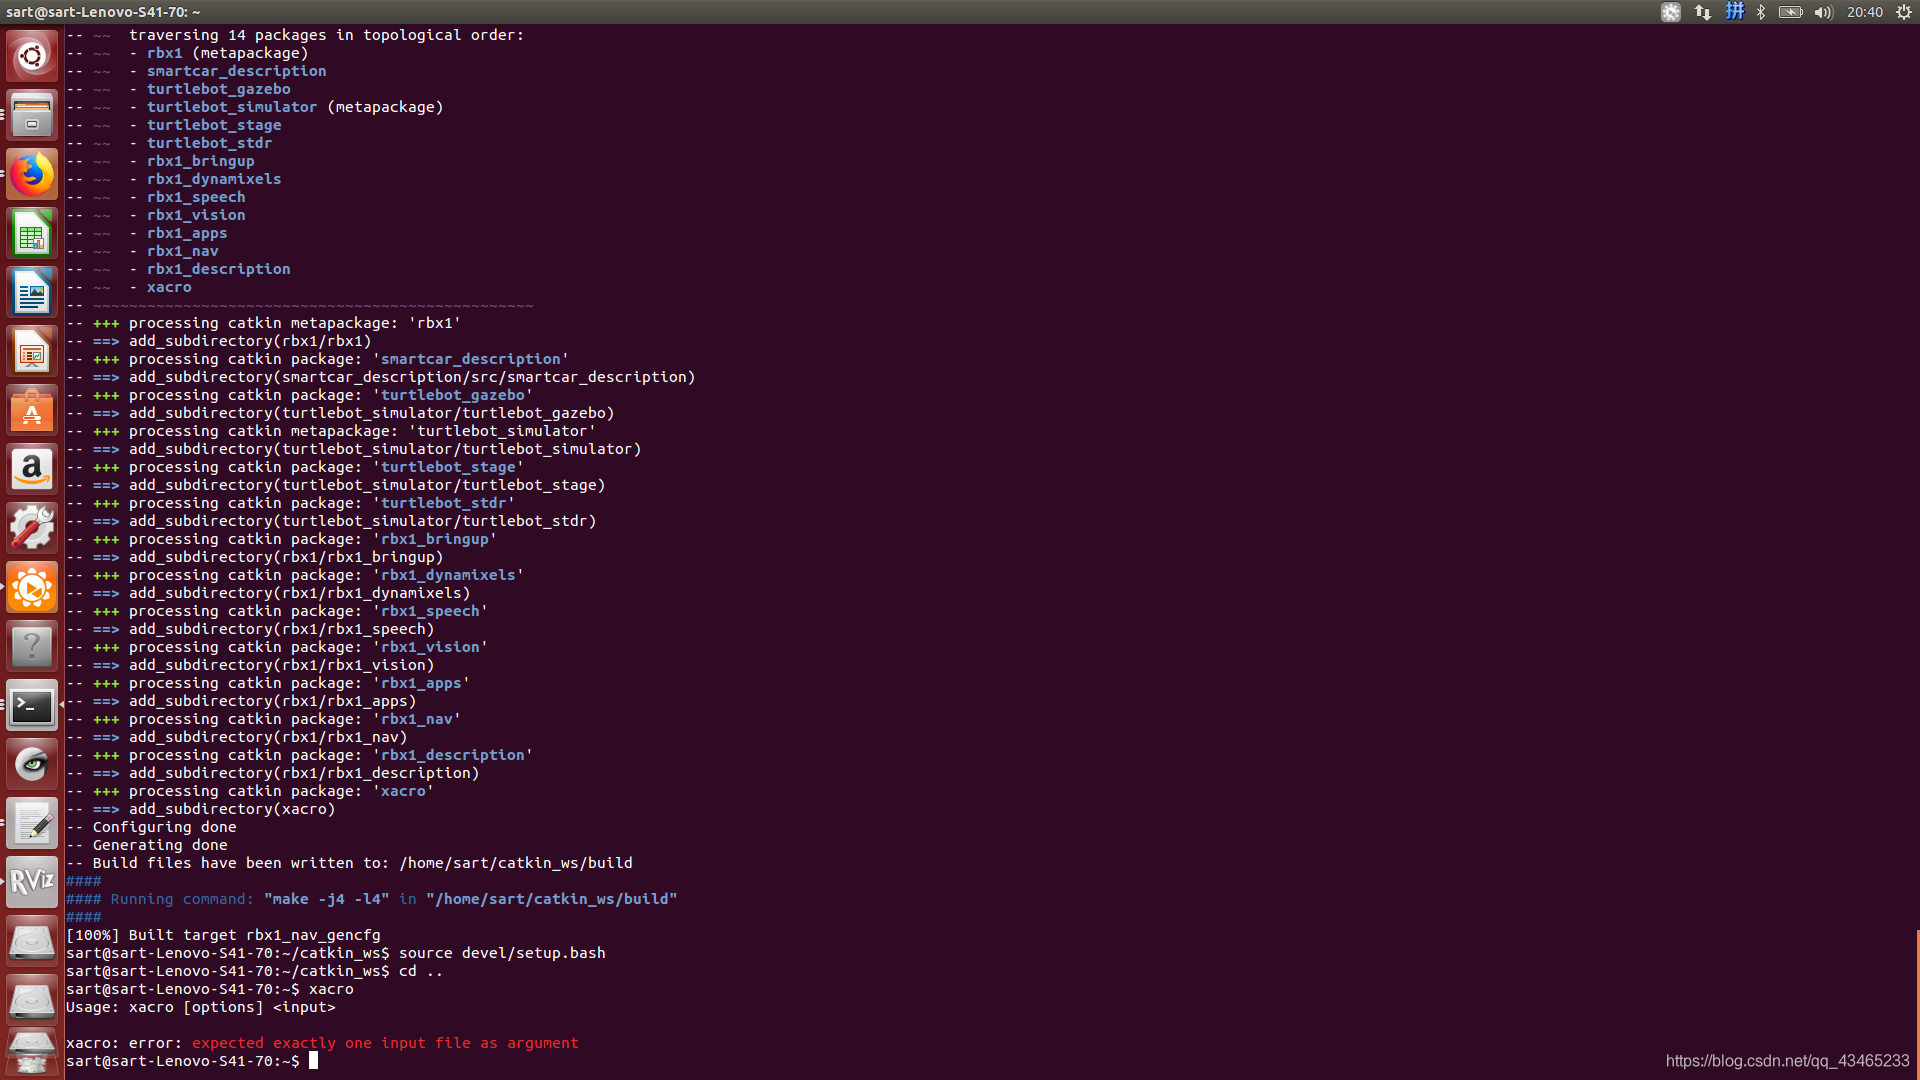Open the power session gear menu

1904,12
